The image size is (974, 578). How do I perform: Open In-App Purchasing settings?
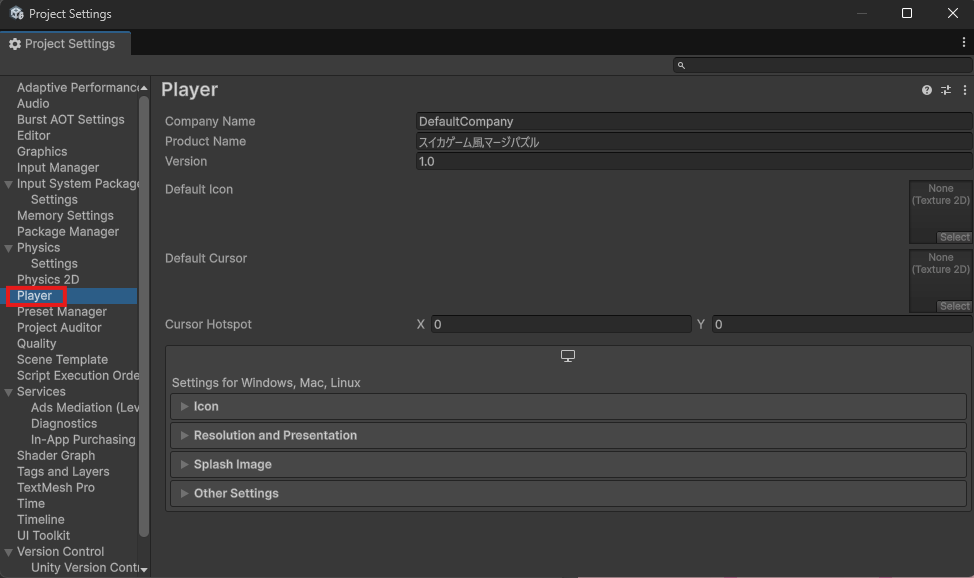(x=83, y=440)
